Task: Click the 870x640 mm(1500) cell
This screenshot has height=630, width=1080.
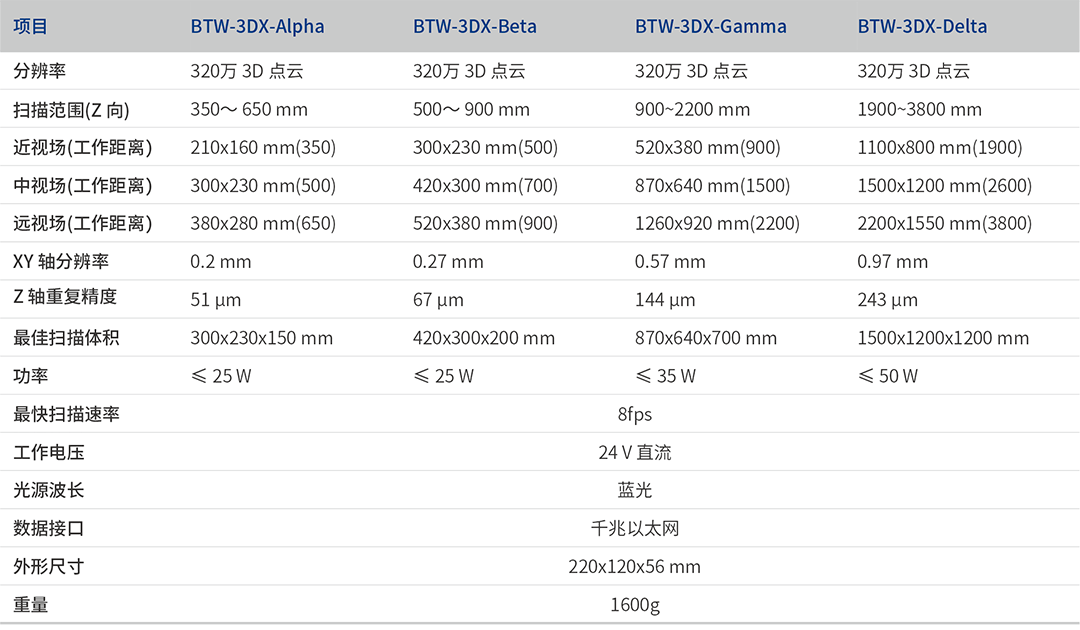Action: (x=712, y=186)
